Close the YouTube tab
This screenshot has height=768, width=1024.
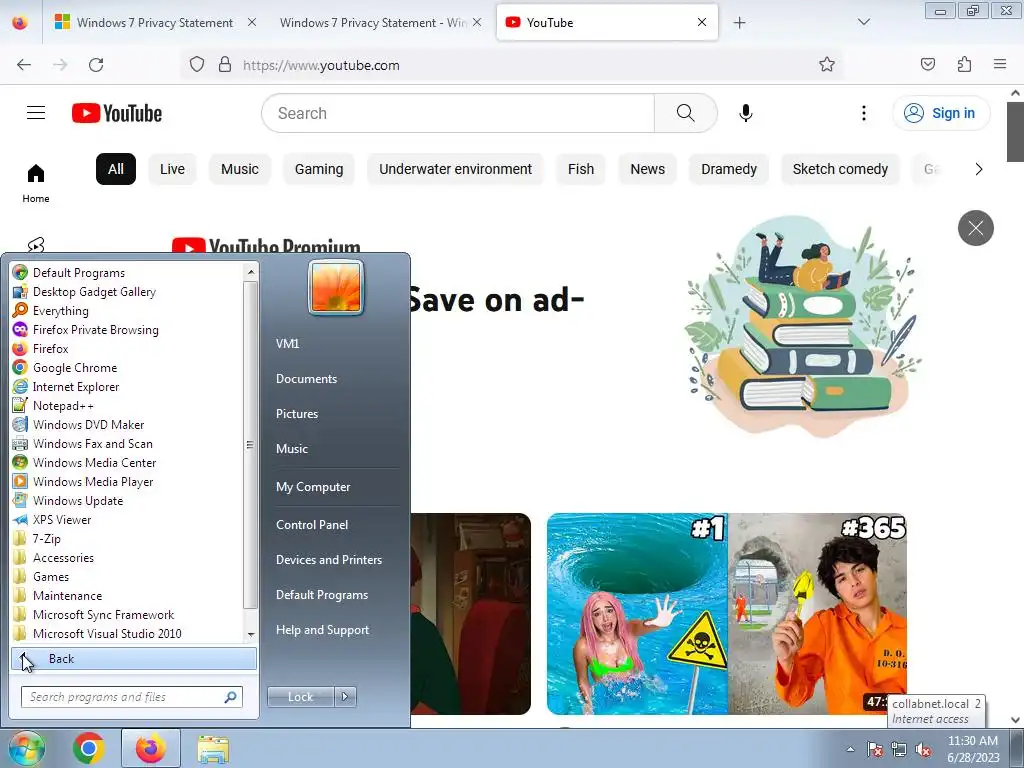[x=701, y=22]
